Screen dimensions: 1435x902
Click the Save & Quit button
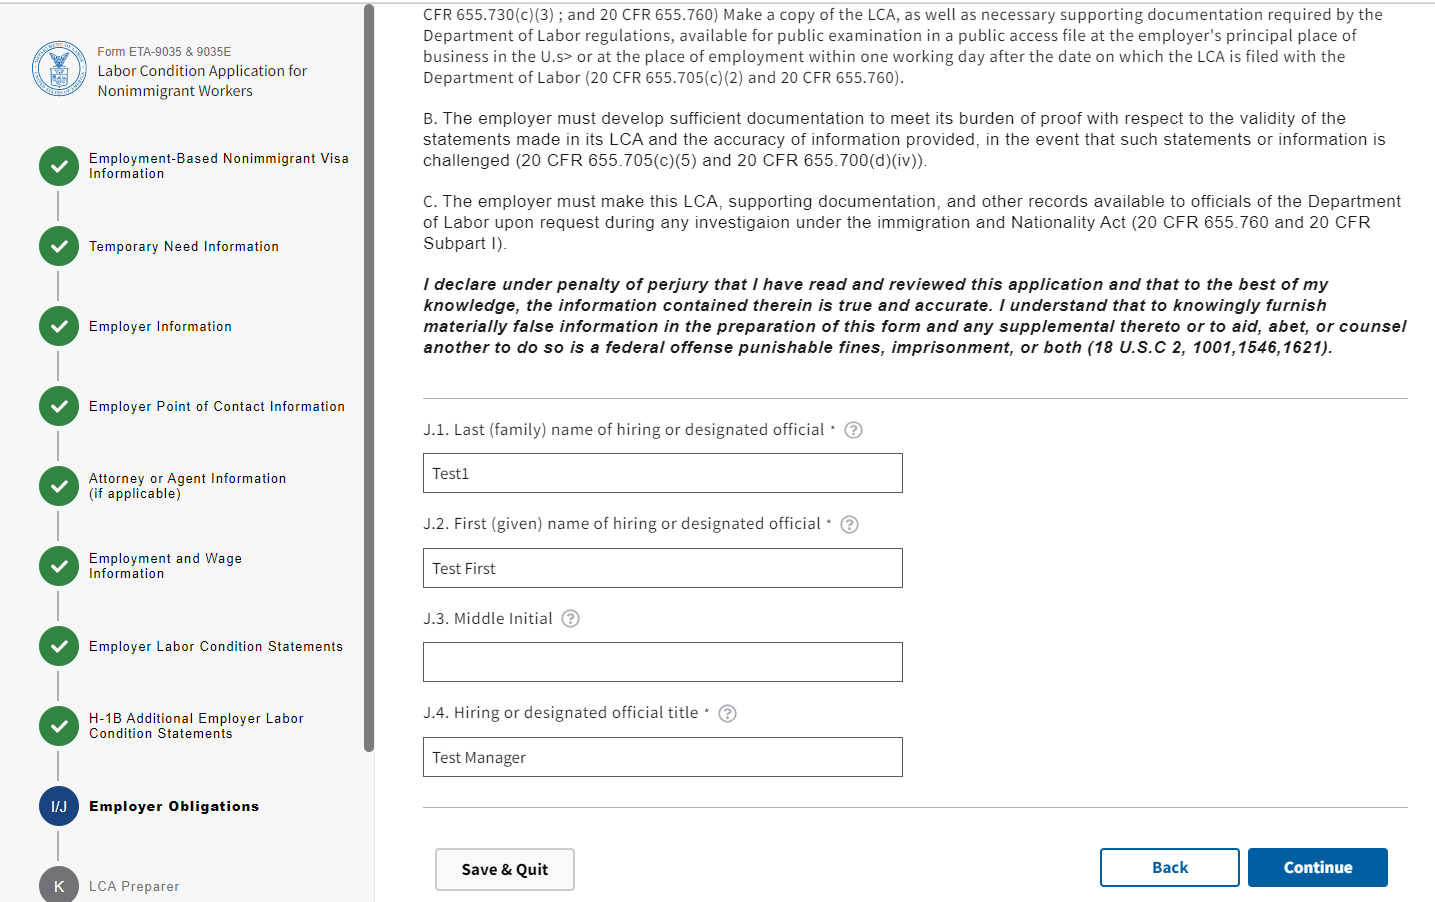pyautogui.click(x=504, y=870)
